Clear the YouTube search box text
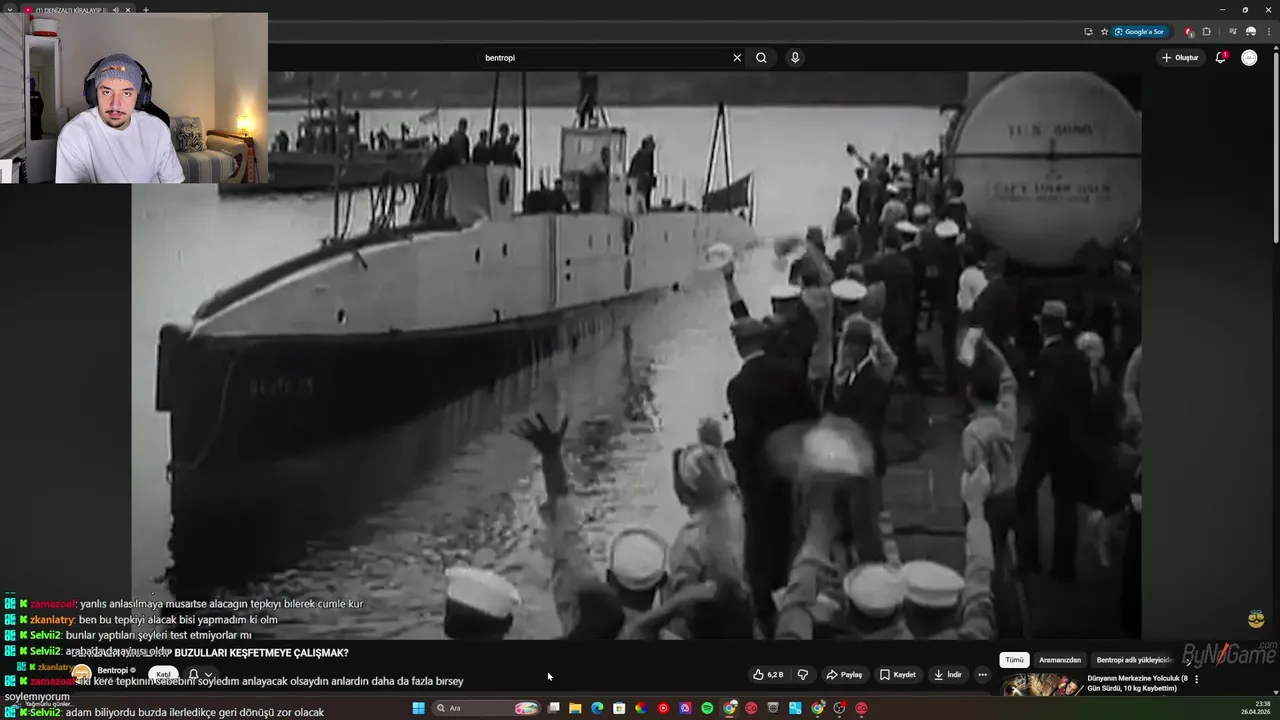The width and height of the screenshot is (1280, 720). coord(737,58)
